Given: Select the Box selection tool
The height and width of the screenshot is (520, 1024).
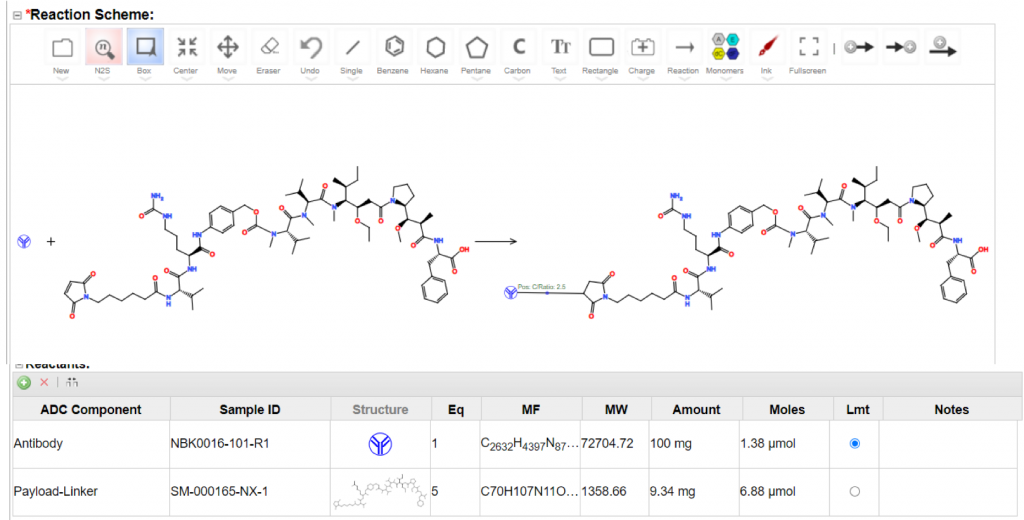Looking at the screenshot, I should tap(145, 47).
